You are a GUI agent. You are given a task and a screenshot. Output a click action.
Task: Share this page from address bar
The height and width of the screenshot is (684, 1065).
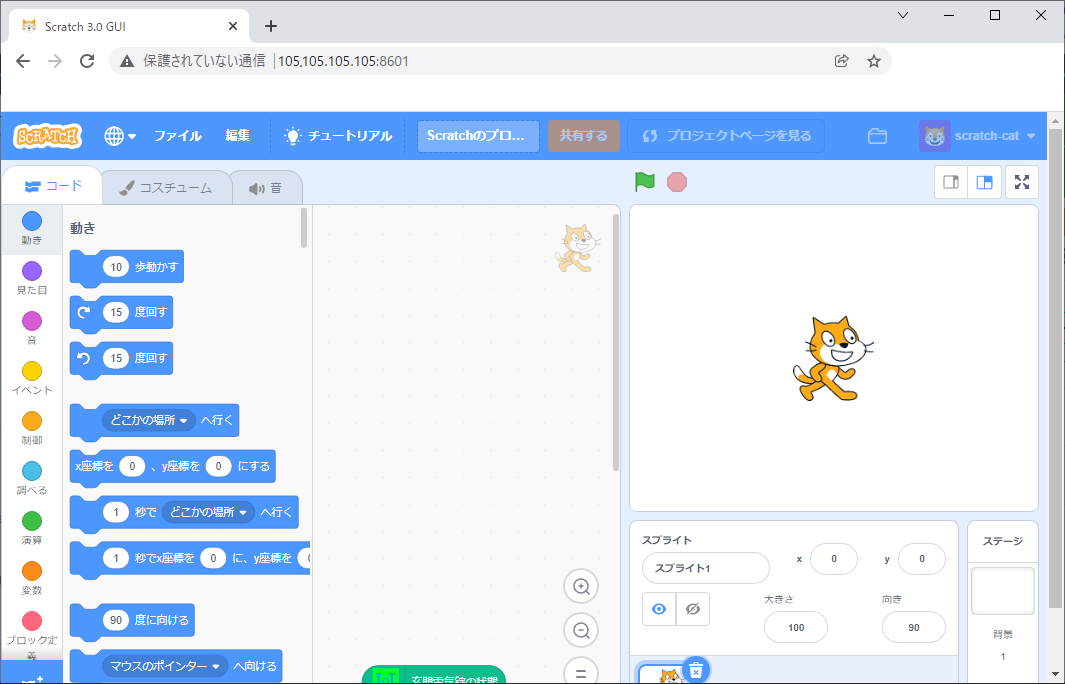pos(842,61)
